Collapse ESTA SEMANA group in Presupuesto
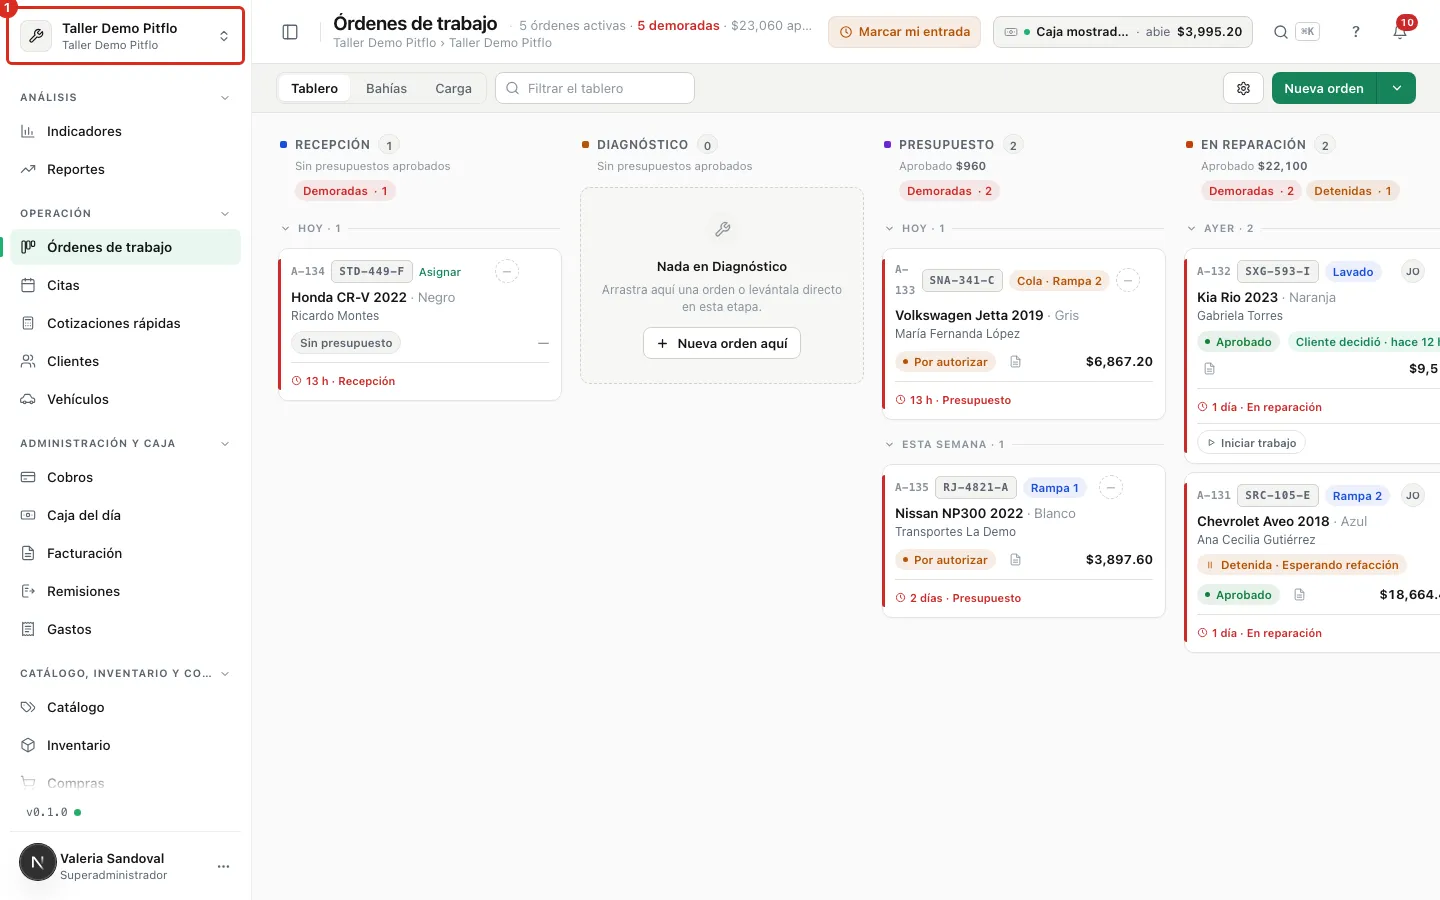 (x=890, y=445)
